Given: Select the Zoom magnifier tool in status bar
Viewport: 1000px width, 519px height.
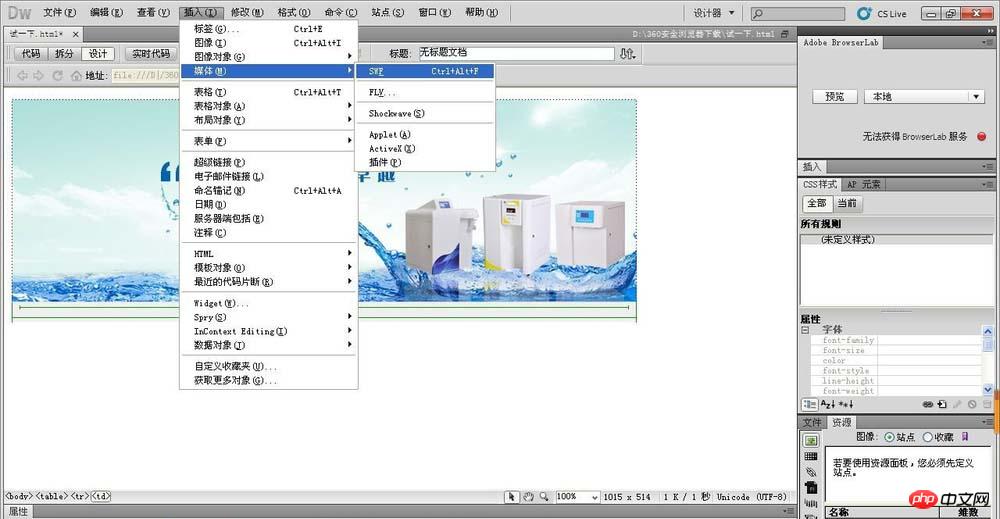Looking at the screenshot, I should (x=544, y=497).
